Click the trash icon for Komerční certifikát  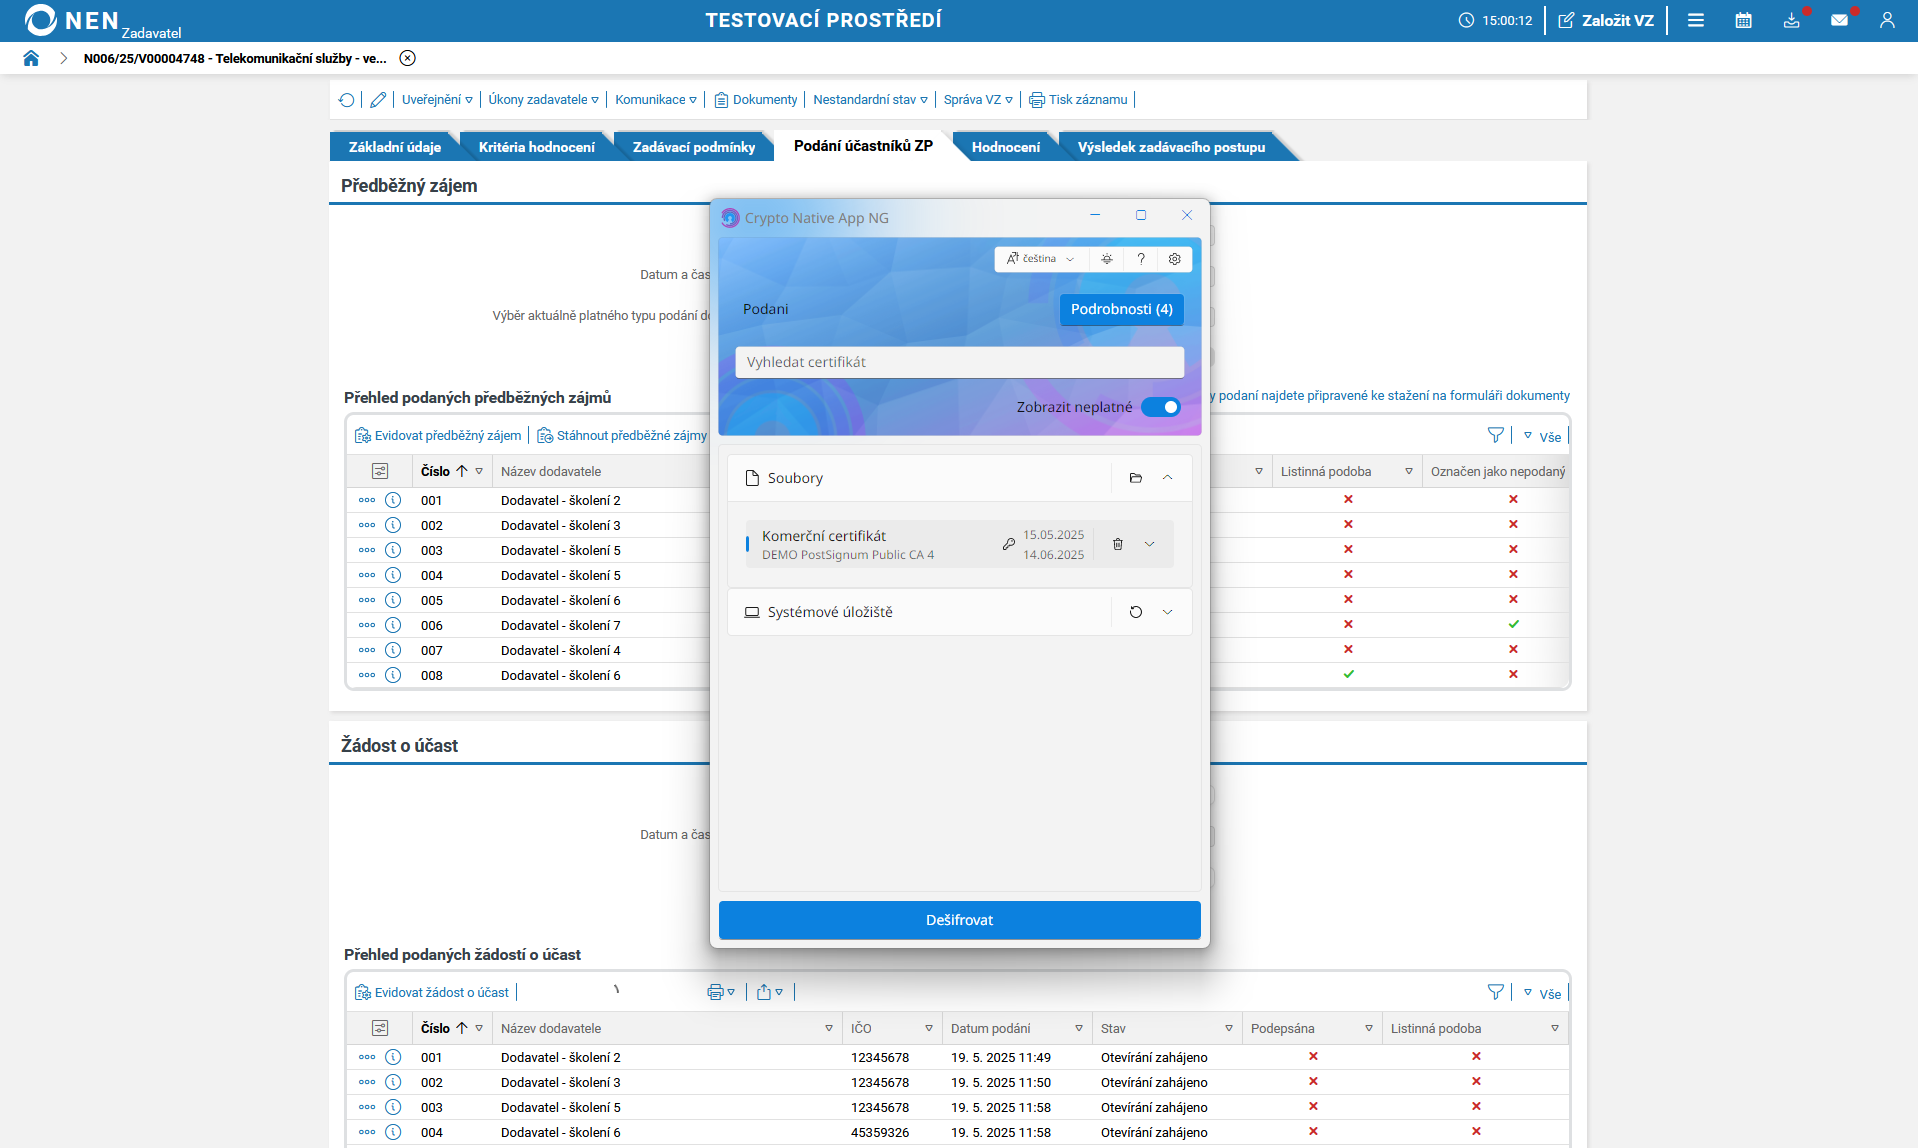tap(1118, 544)
